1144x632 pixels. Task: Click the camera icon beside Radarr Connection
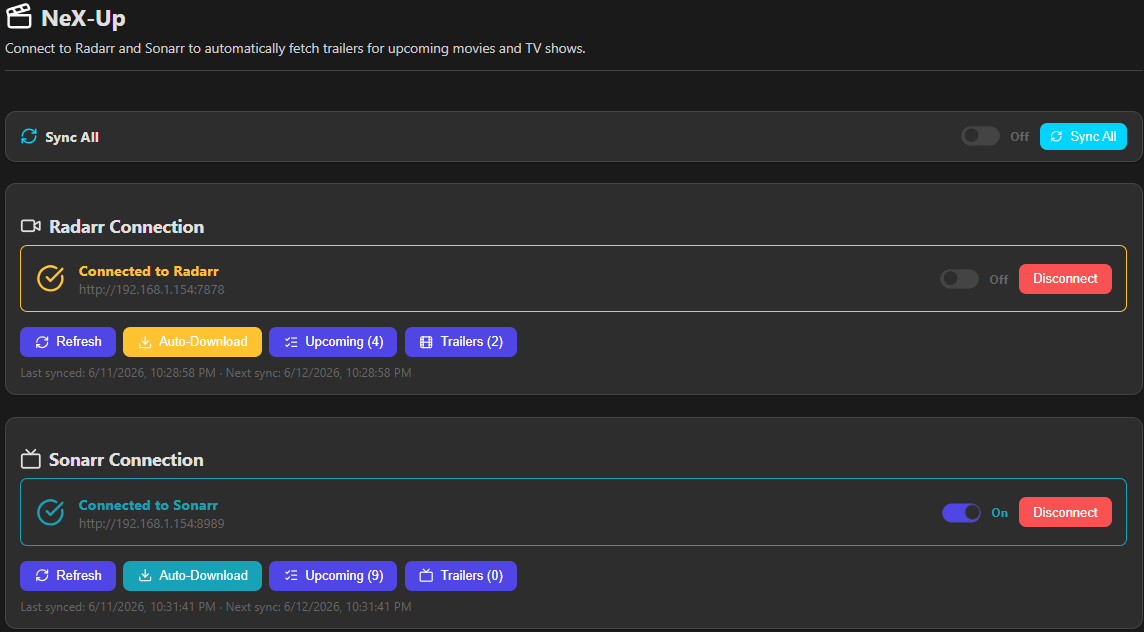click(31, 226)
